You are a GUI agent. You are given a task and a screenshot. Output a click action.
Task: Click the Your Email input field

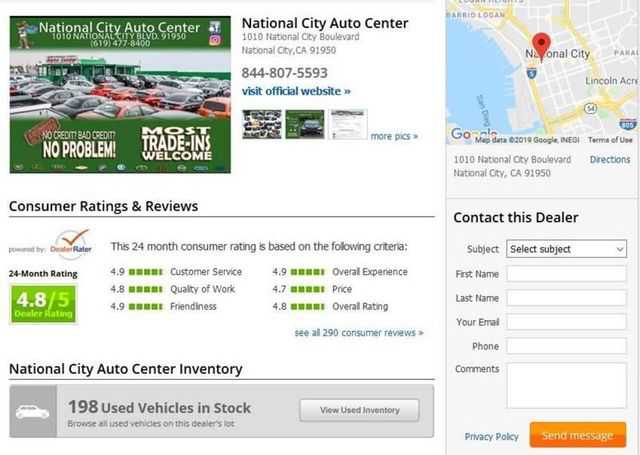(566, 322)
